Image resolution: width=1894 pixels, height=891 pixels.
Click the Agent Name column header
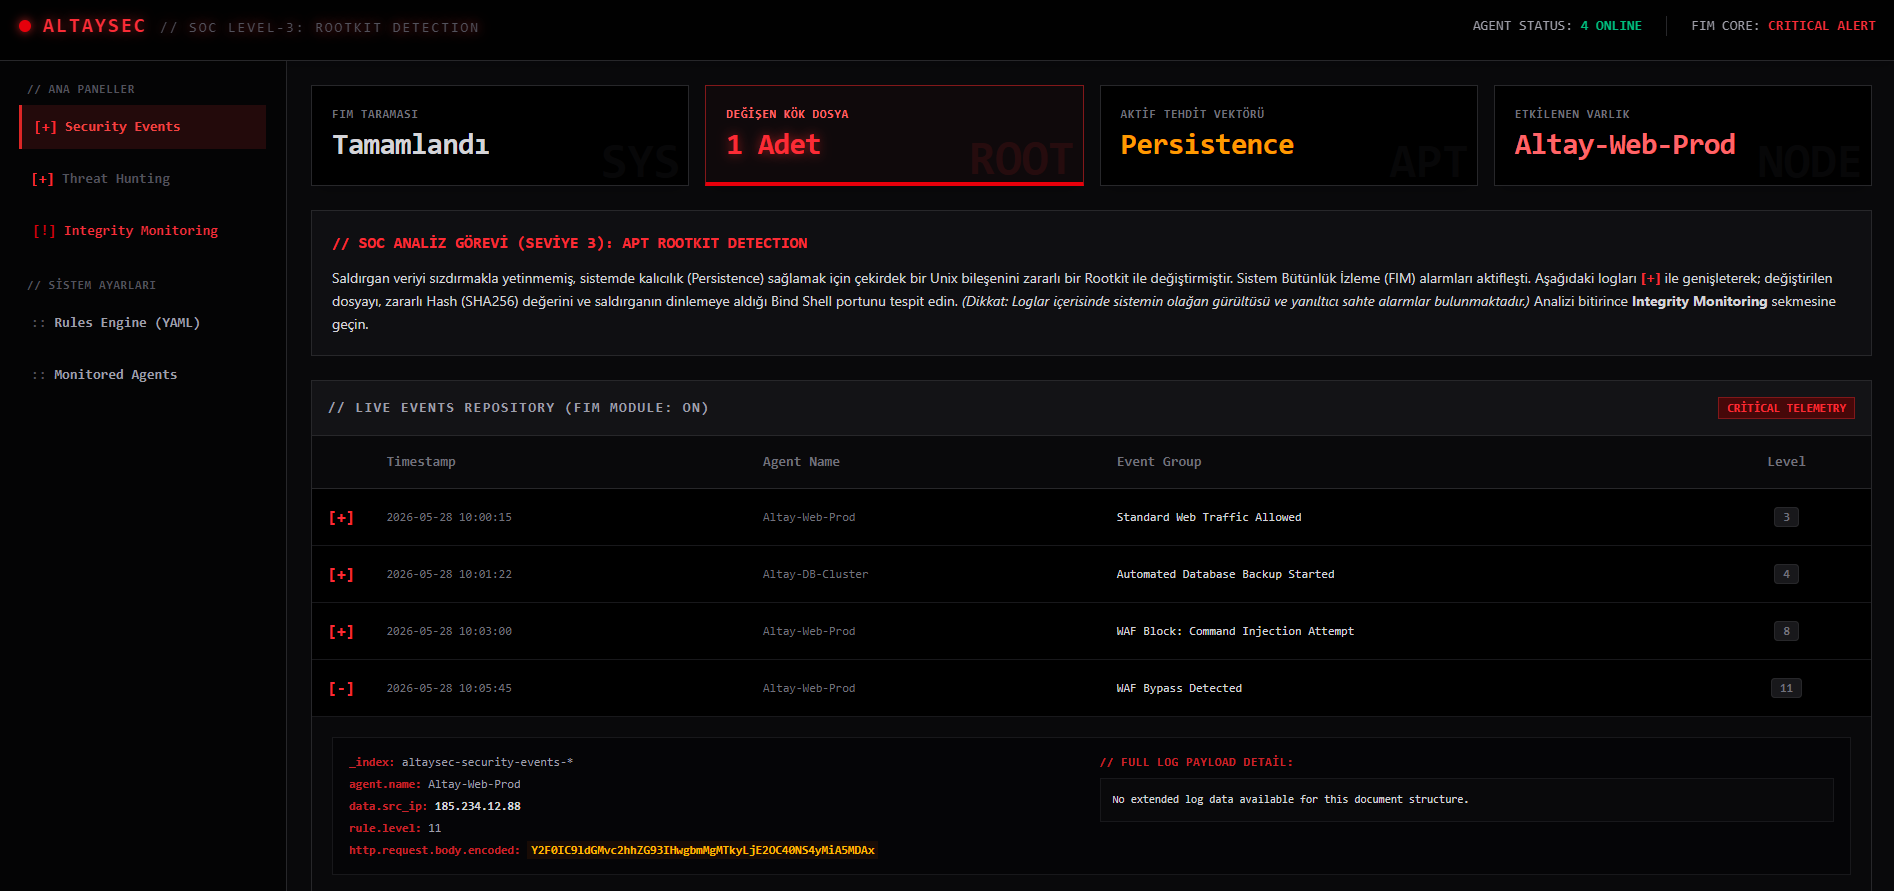pyautogui.click(x=801, y=462)
